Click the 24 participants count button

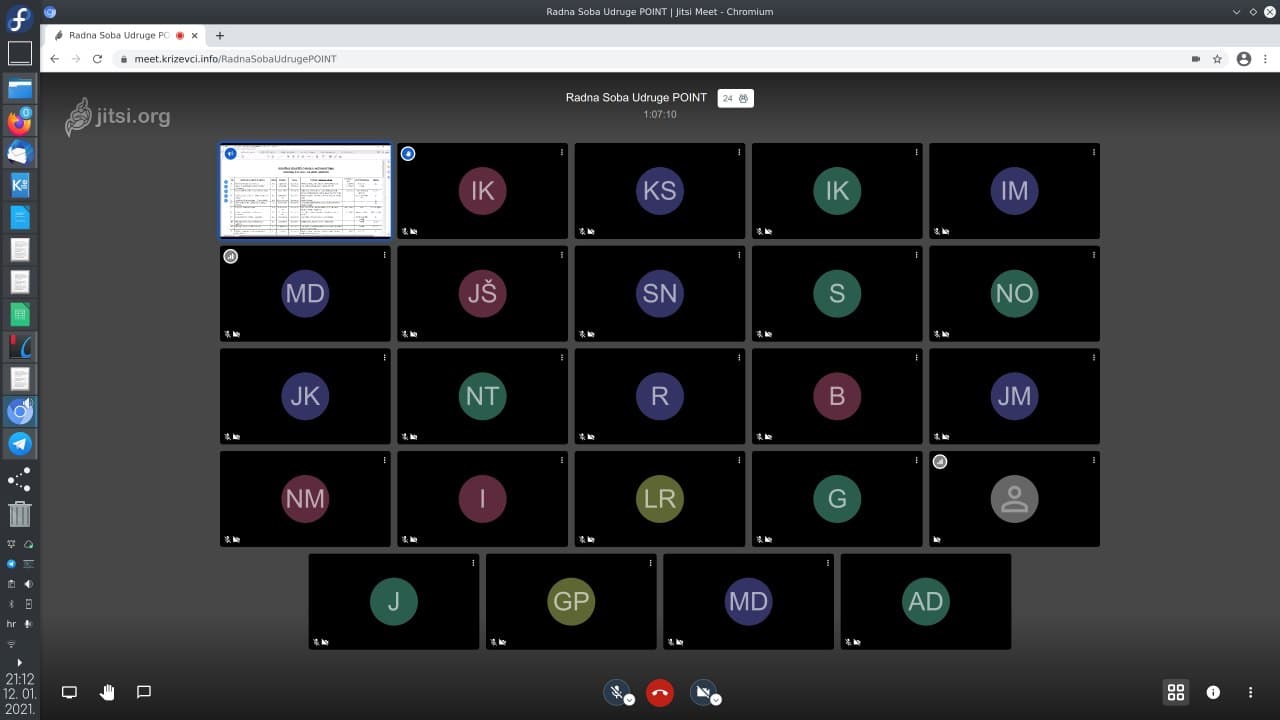[735, 98]
